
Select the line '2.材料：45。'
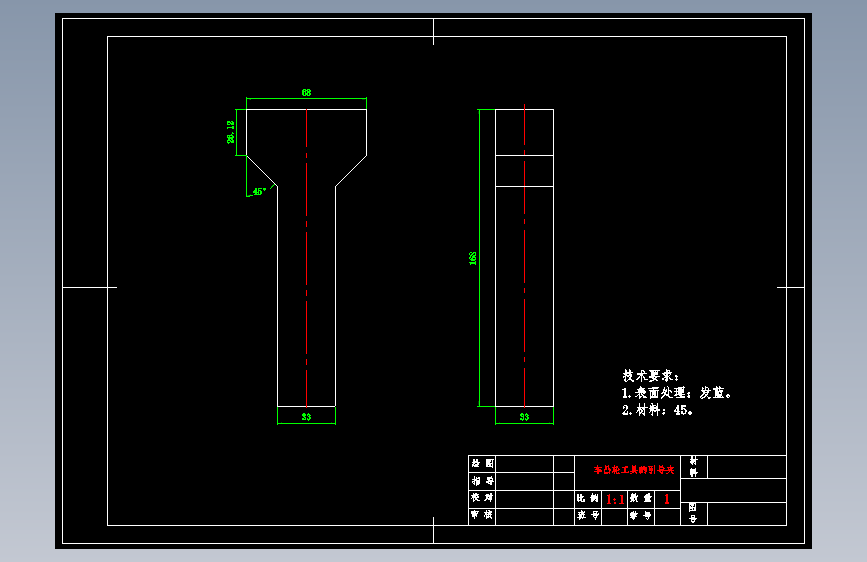pos(657,410)
